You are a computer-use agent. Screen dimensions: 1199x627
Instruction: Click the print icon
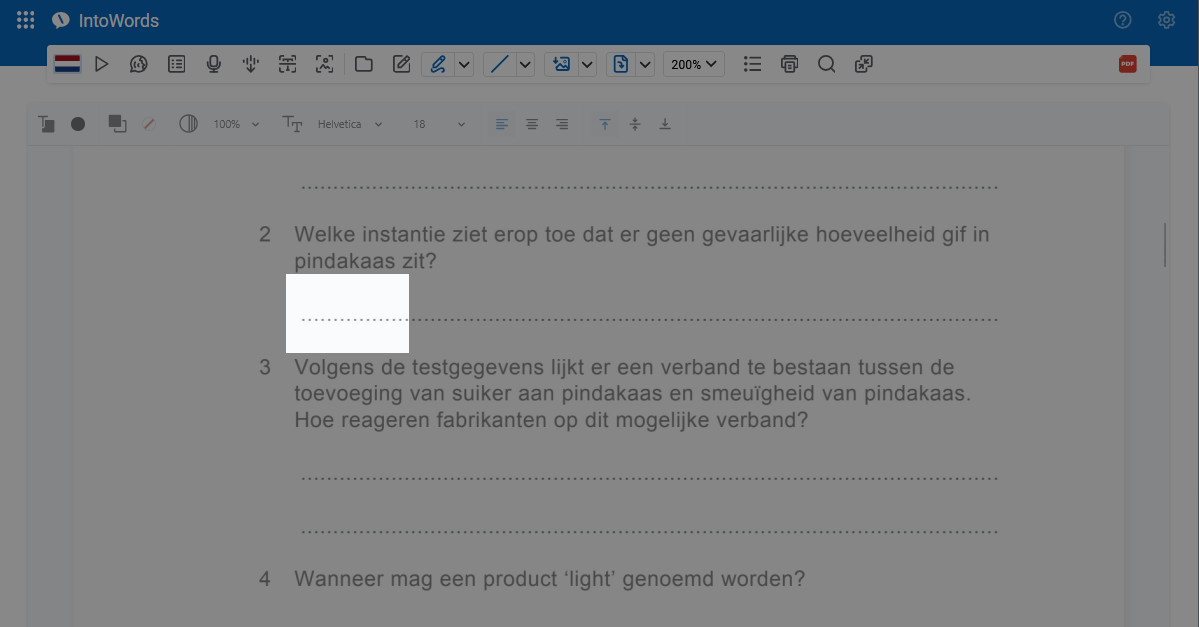(x=789, y=64)
